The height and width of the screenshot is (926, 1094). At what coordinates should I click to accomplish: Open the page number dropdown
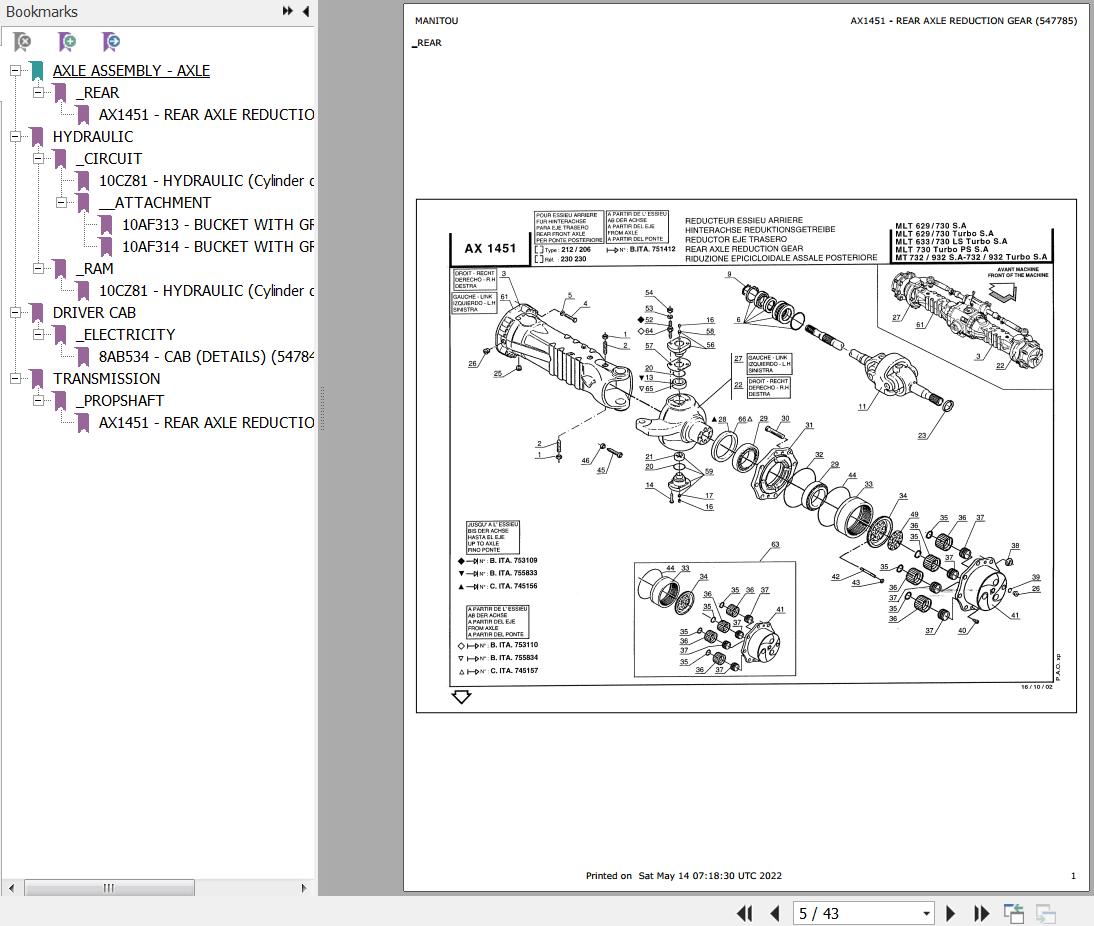(926, 913)
